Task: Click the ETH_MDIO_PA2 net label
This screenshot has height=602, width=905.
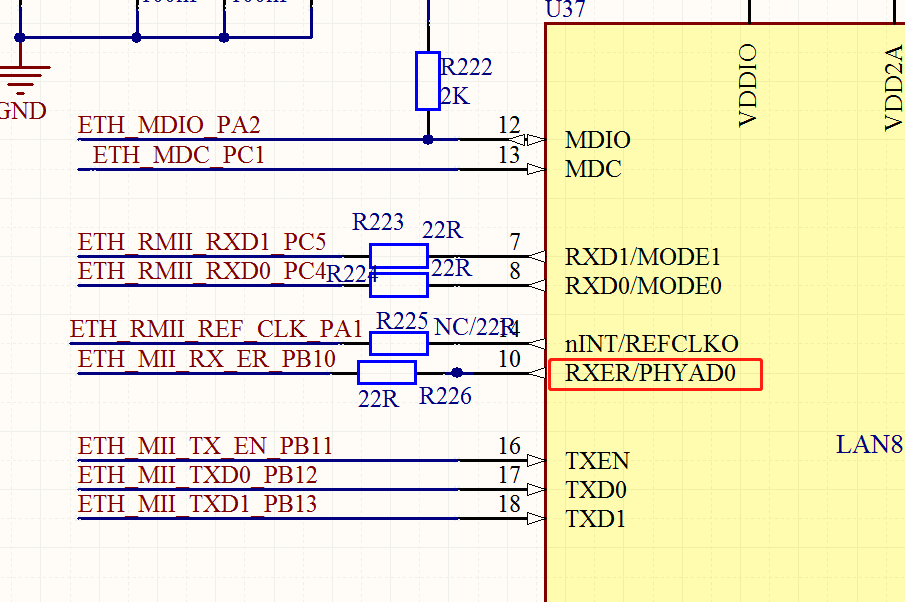Action: click(x=170, y=125)
